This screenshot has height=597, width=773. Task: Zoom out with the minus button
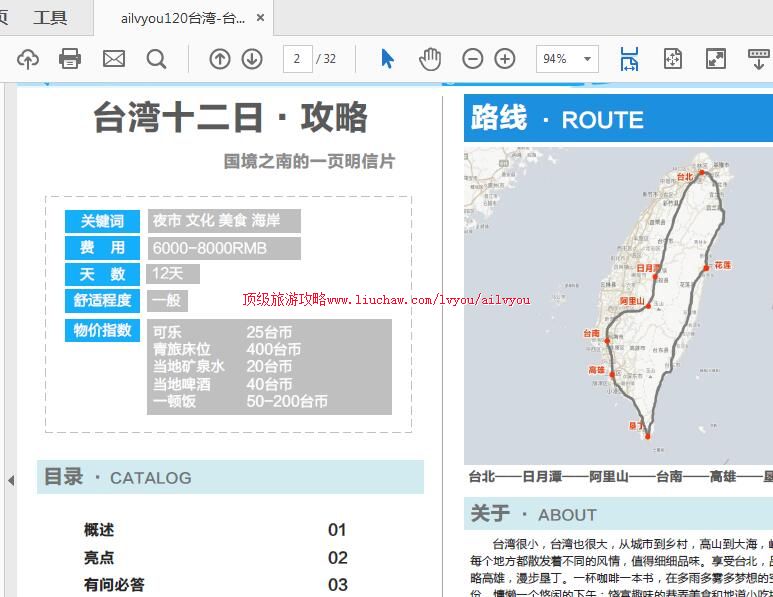473,59
